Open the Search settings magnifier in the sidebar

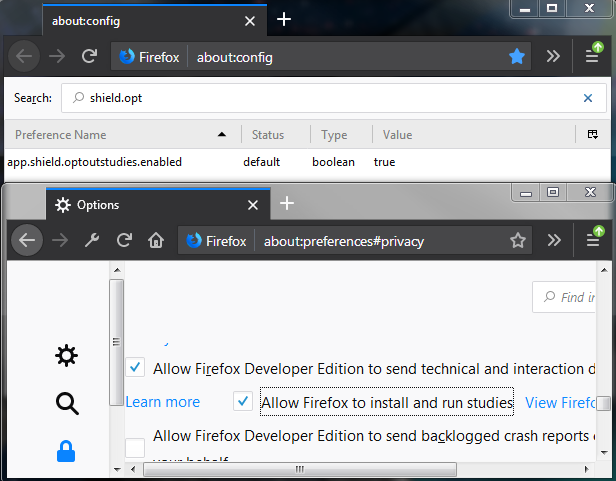coord(67,404)
